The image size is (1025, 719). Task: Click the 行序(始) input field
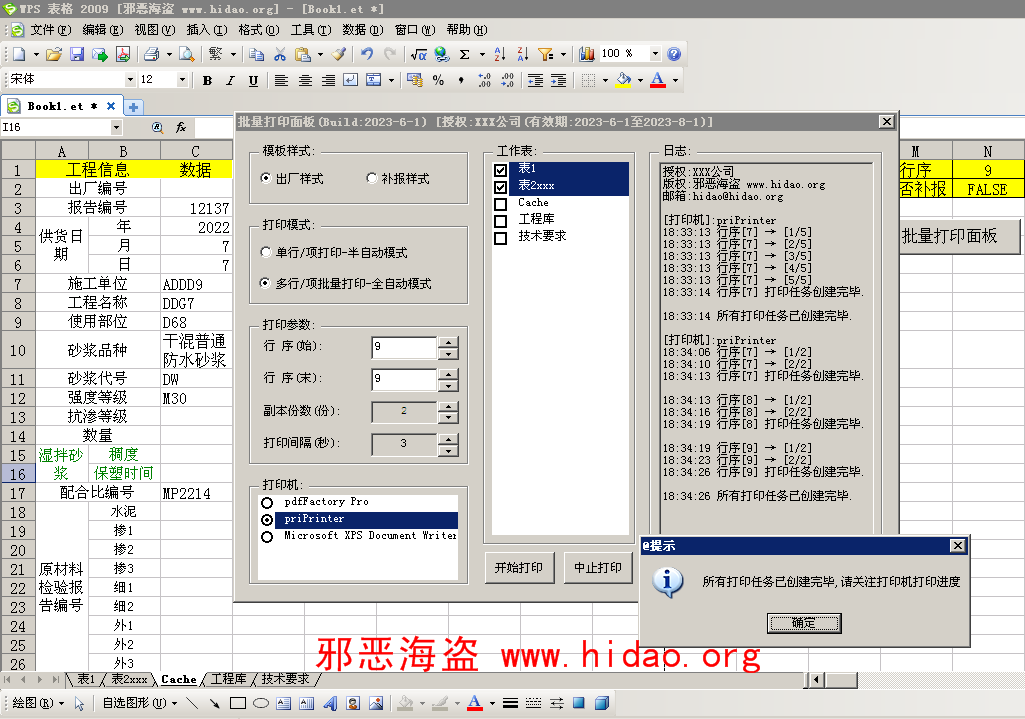pos(404,347)
